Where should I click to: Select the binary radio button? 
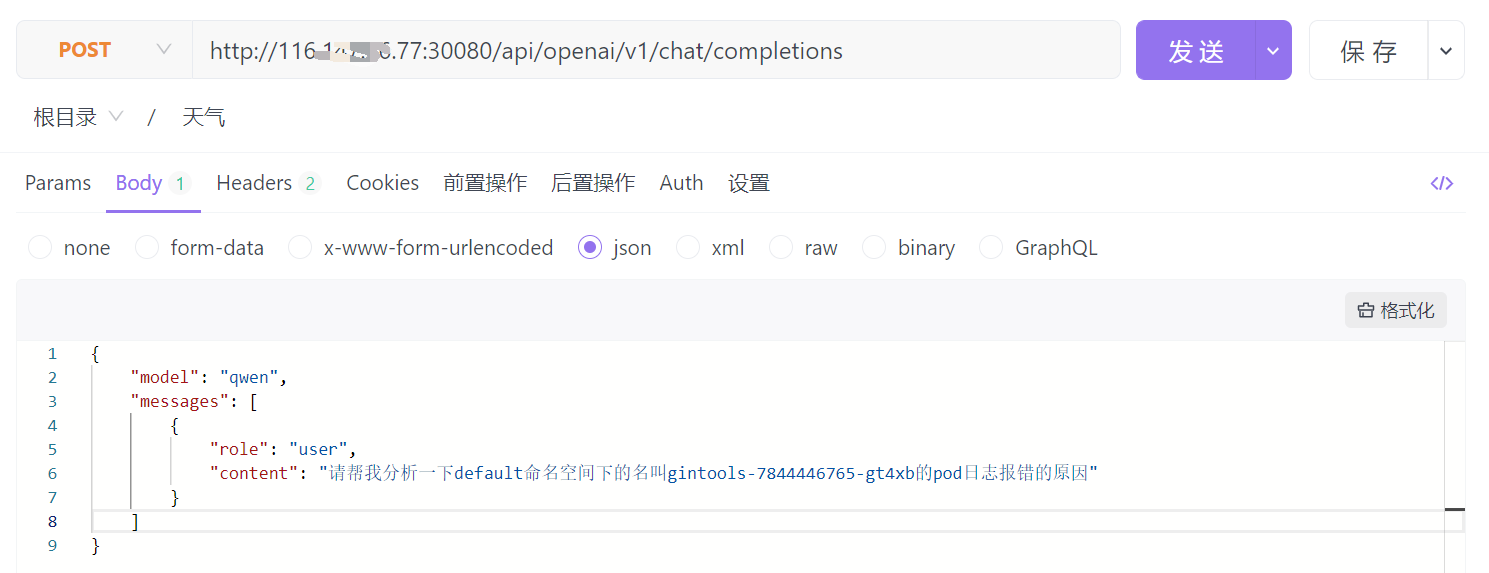click(x=874, y=248)
